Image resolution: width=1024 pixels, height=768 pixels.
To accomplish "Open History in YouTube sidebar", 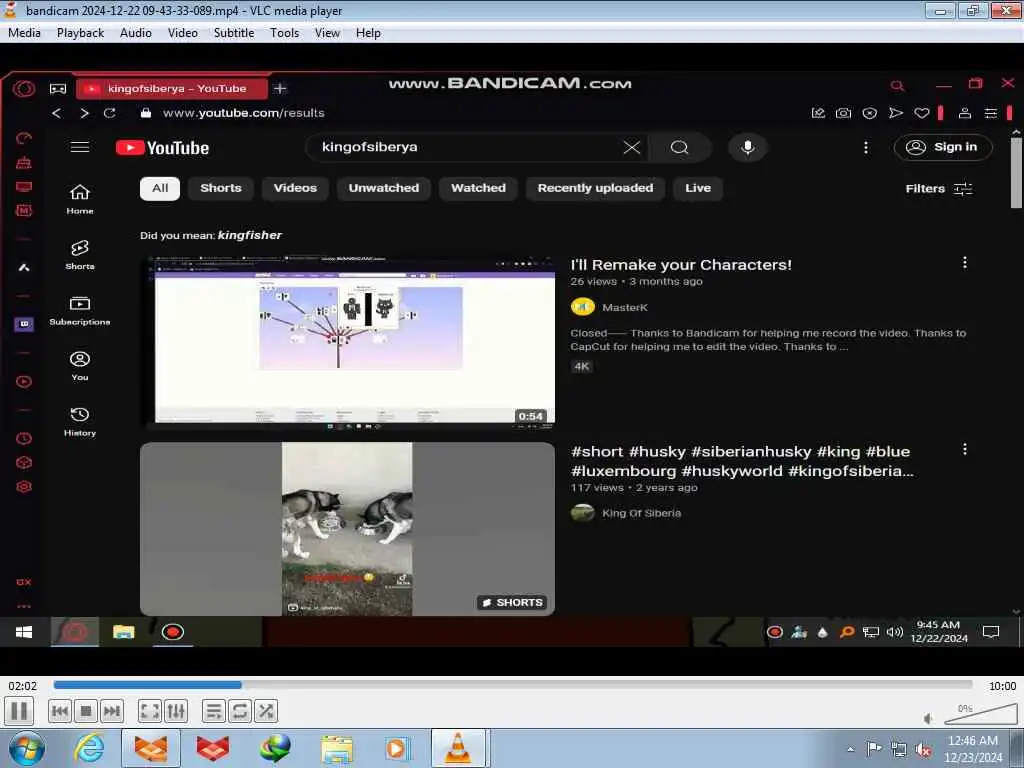I will click(x=80, y=421).
